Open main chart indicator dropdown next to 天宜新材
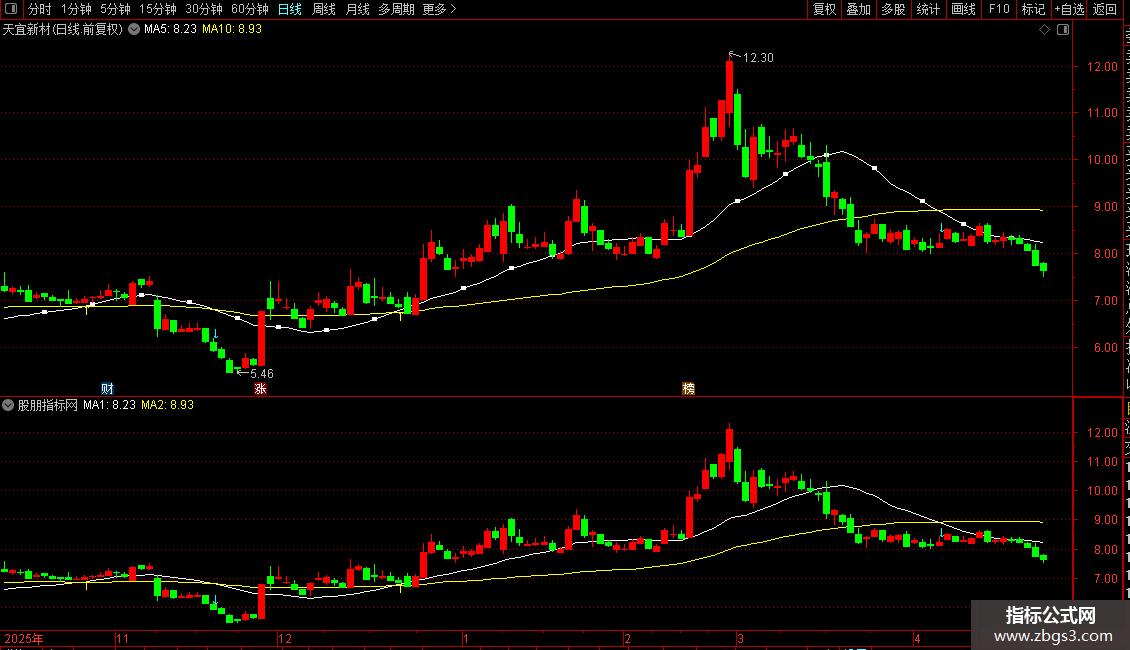 click(x=134, y=30)
